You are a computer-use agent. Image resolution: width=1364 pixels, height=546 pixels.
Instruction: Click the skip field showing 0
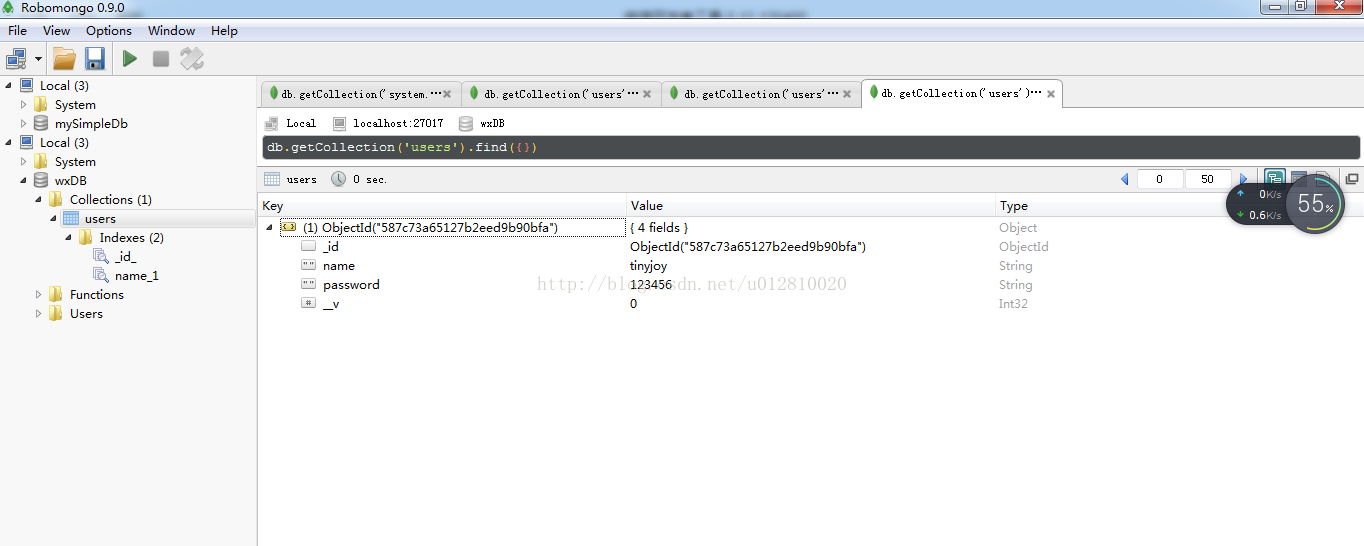1160,179
